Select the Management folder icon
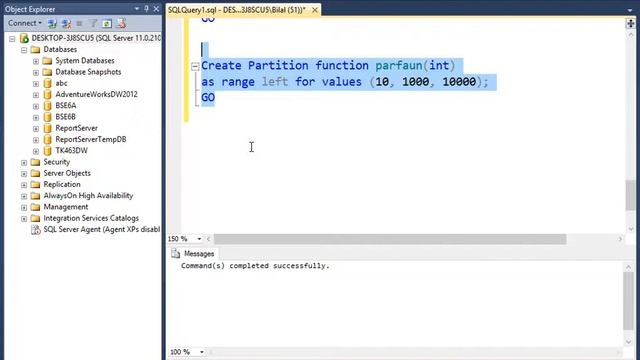Viewport: 640px width, 360px height. tap(36, 207)
